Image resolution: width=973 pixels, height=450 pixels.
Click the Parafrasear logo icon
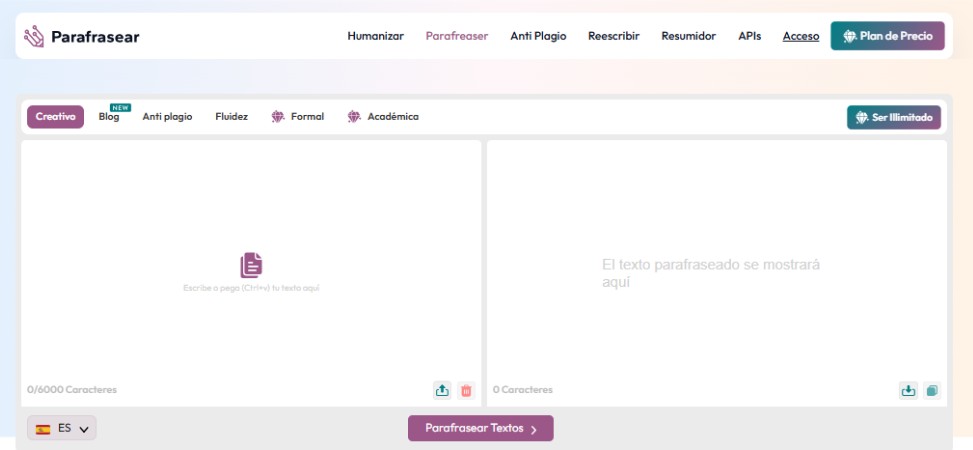35,37
